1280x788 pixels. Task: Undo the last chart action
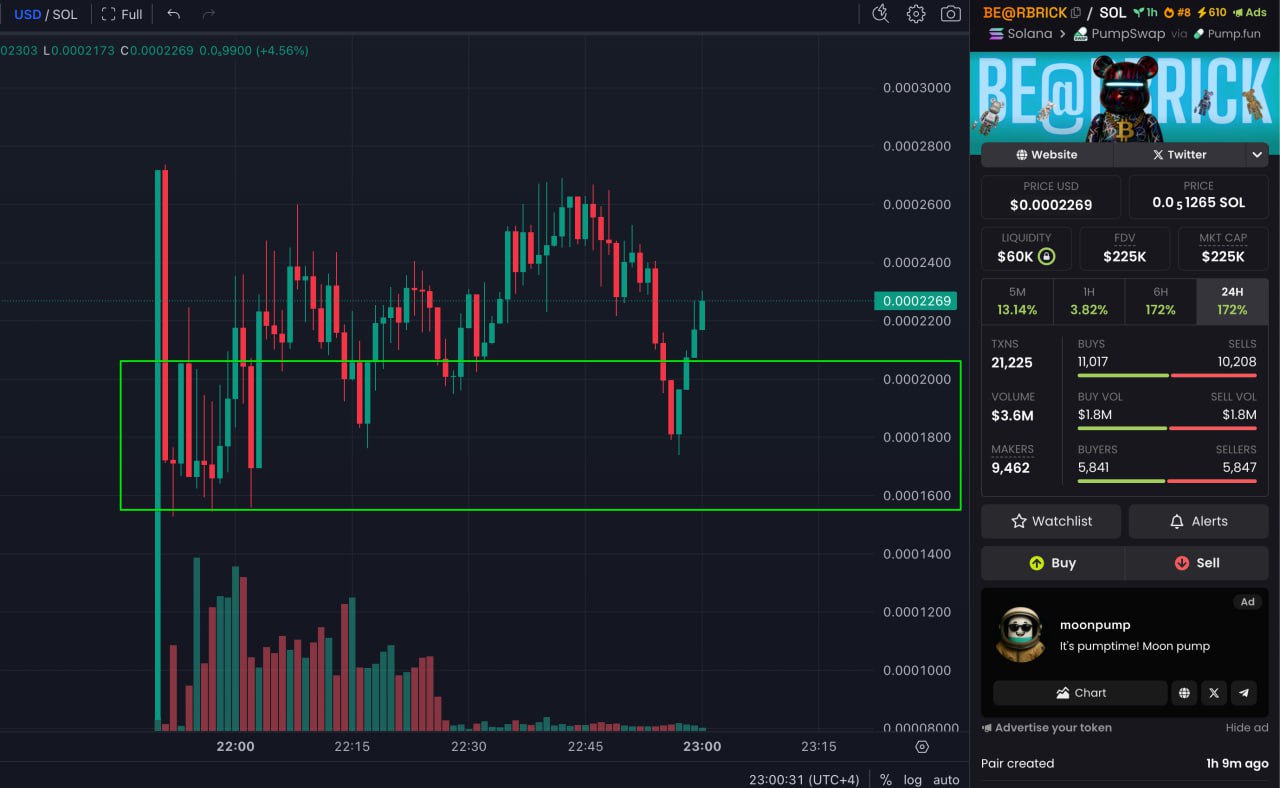pyautogui.click(x=174, y=14)
